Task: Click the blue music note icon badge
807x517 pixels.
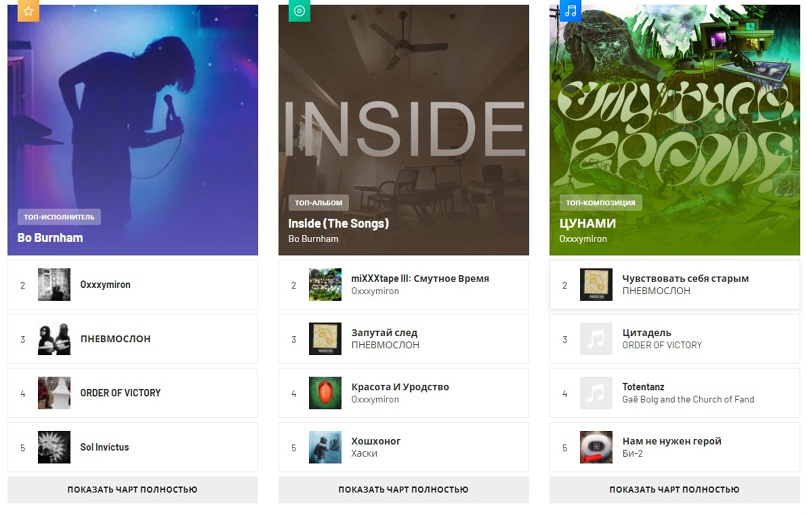Action: click(570, 10)
